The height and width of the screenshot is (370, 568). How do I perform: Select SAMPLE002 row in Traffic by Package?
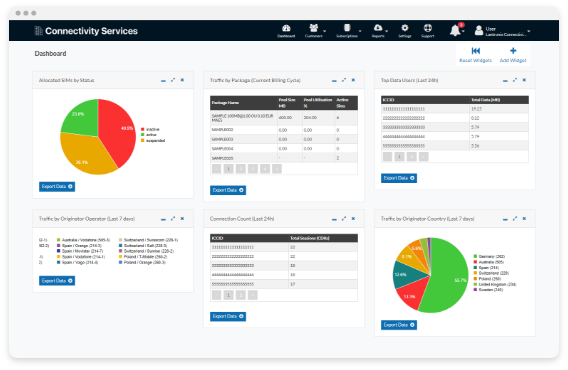pyautogui.click(x=284, y=130)
